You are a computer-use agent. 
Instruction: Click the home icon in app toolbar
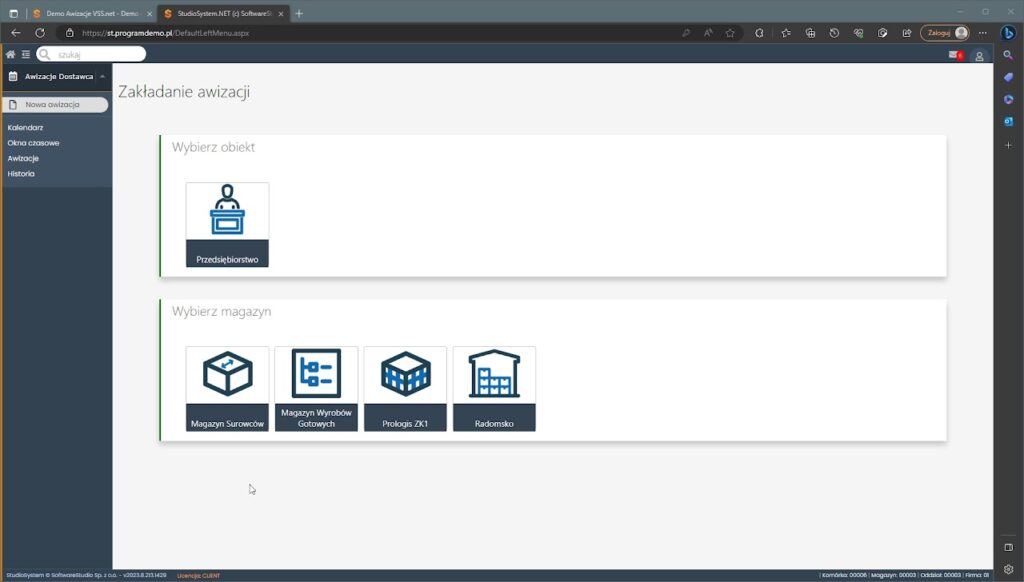click(11, 54)
